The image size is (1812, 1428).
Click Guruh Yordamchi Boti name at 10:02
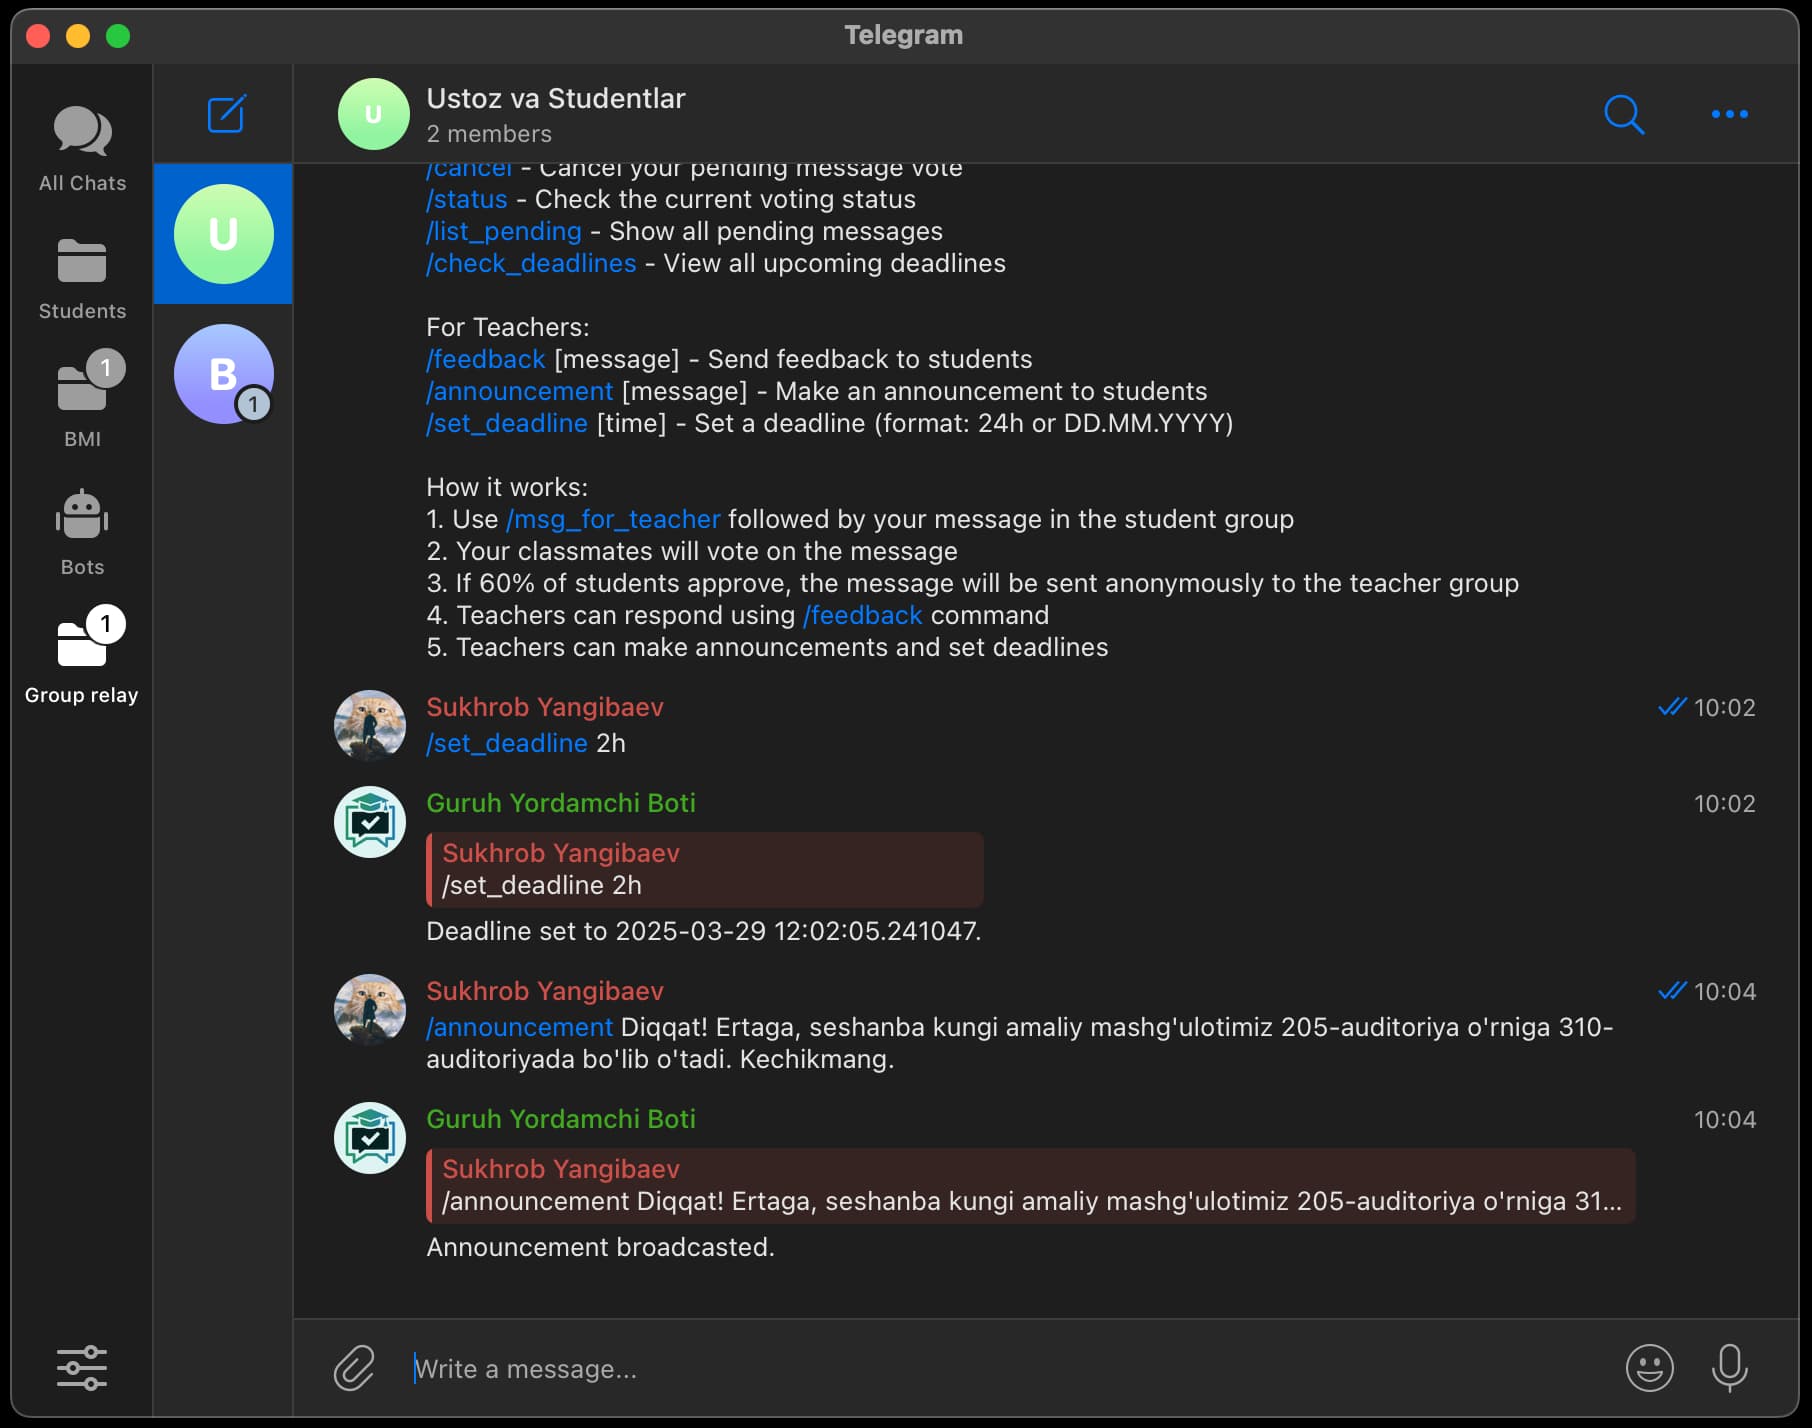561,803
